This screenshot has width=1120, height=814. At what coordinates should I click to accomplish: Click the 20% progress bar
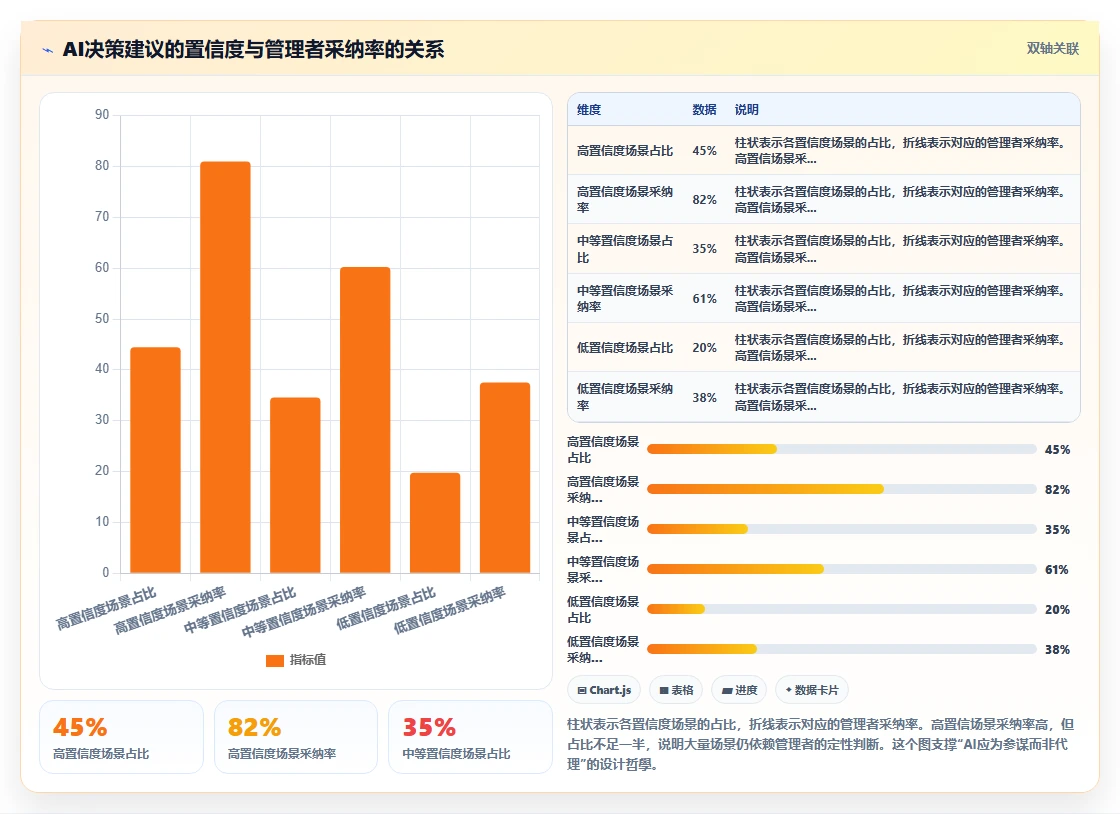(x=841, y=609)
